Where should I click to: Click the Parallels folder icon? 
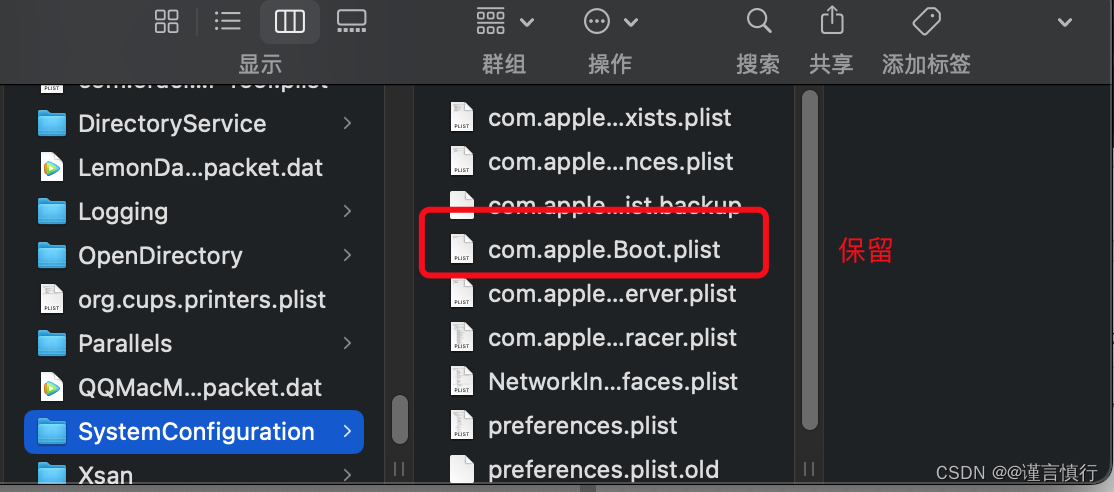tap(52, 343)
